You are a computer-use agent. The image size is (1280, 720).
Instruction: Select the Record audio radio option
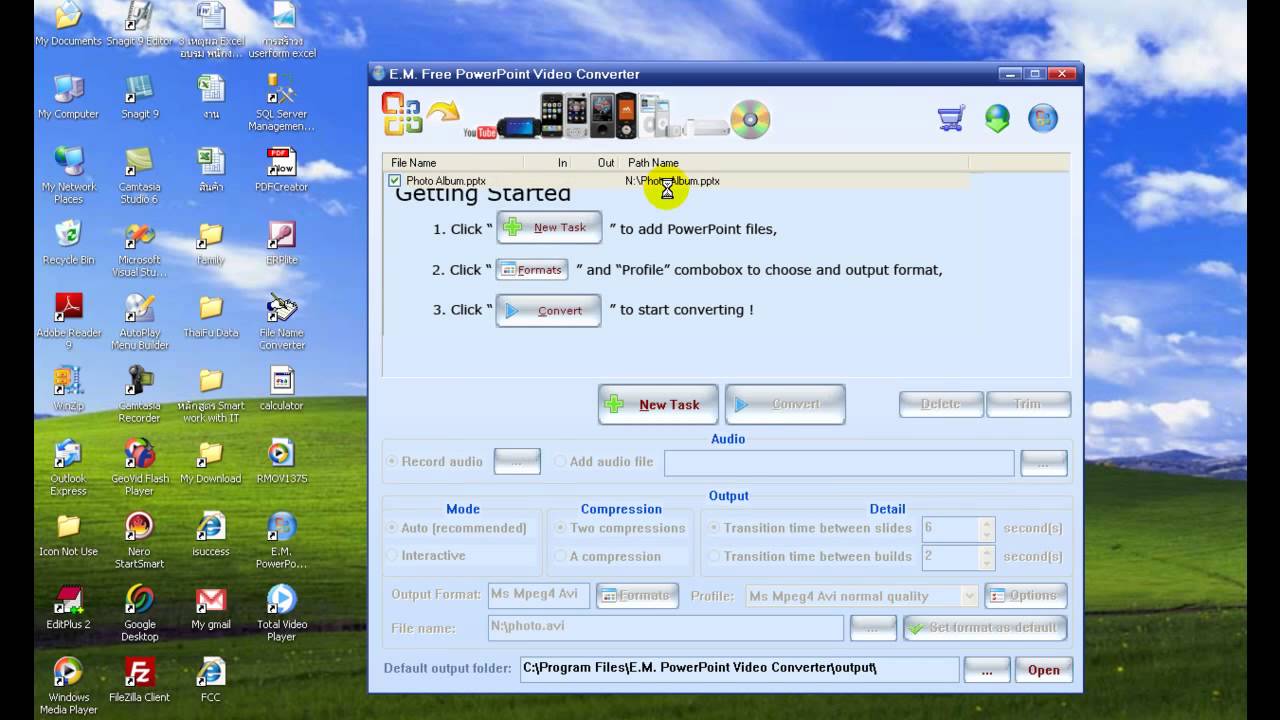[392, 462]
